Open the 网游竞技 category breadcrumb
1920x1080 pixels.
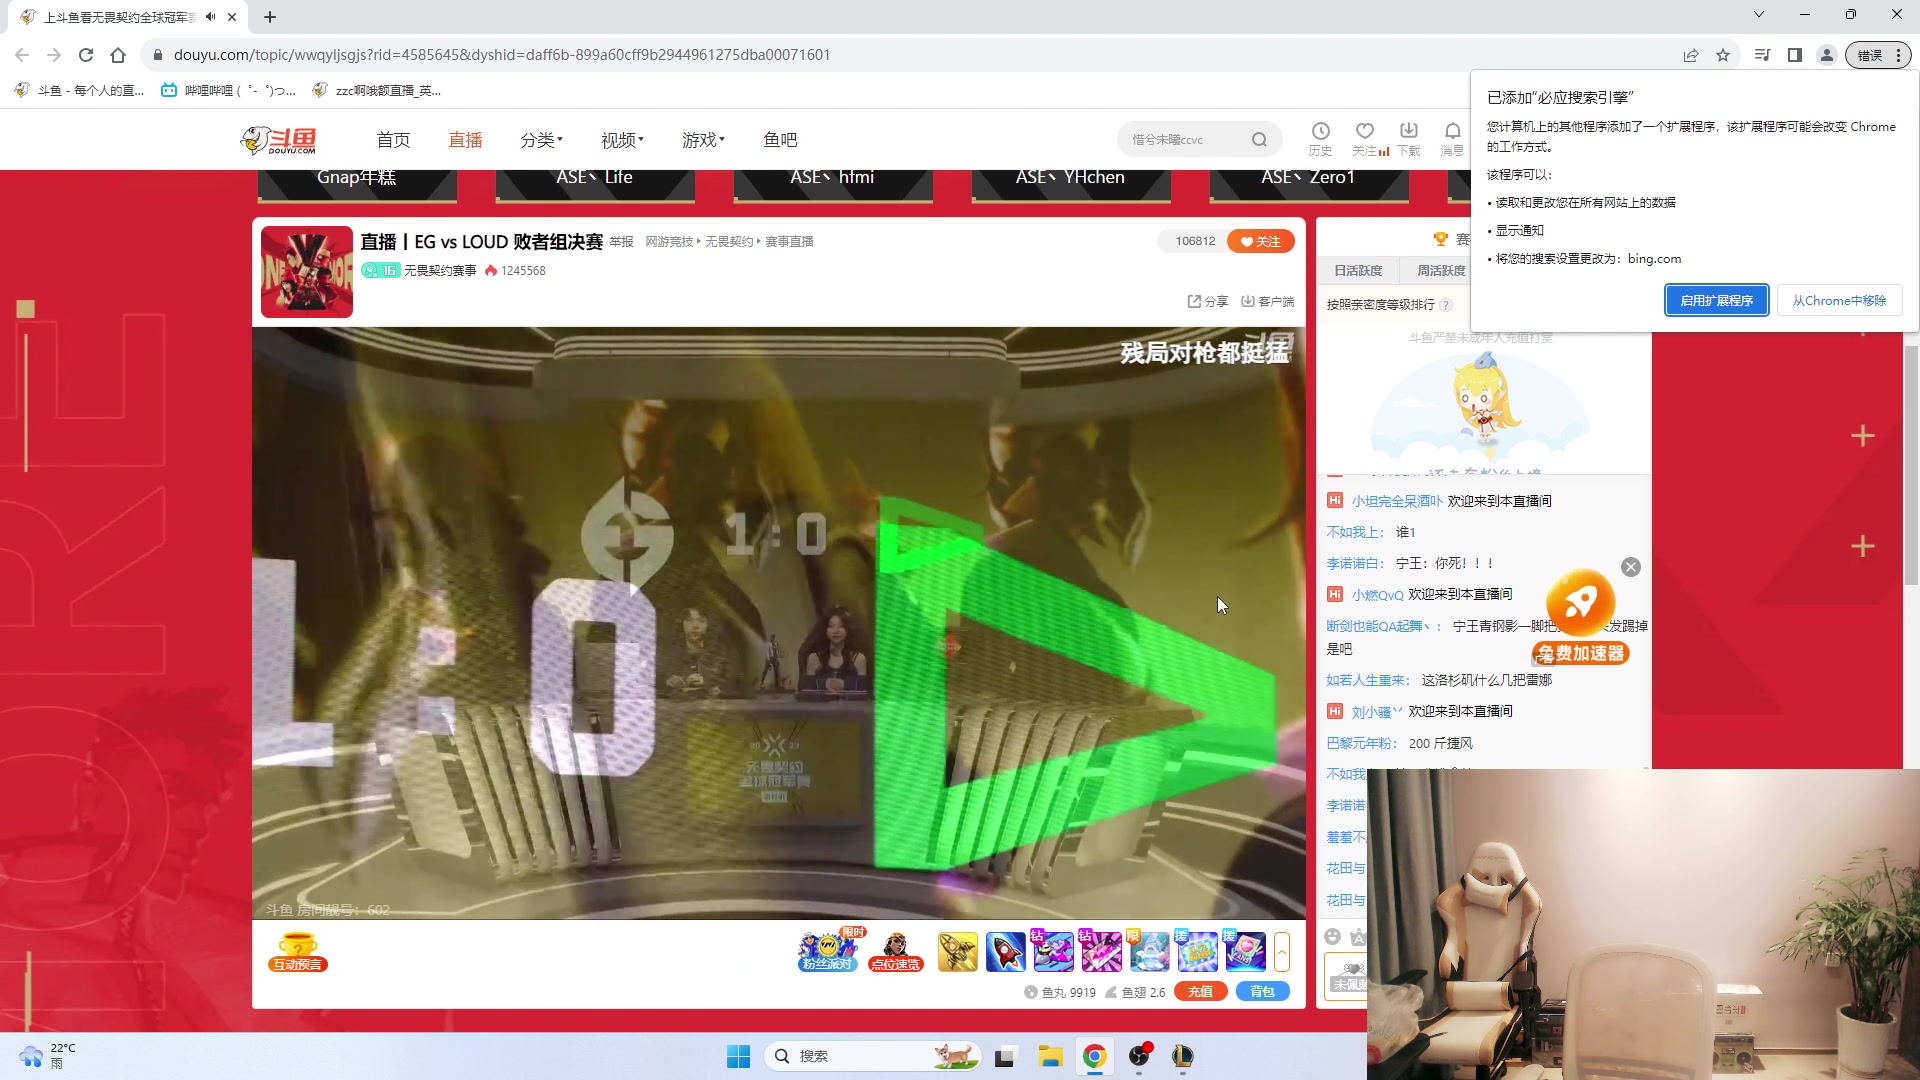tap(669, 242)
